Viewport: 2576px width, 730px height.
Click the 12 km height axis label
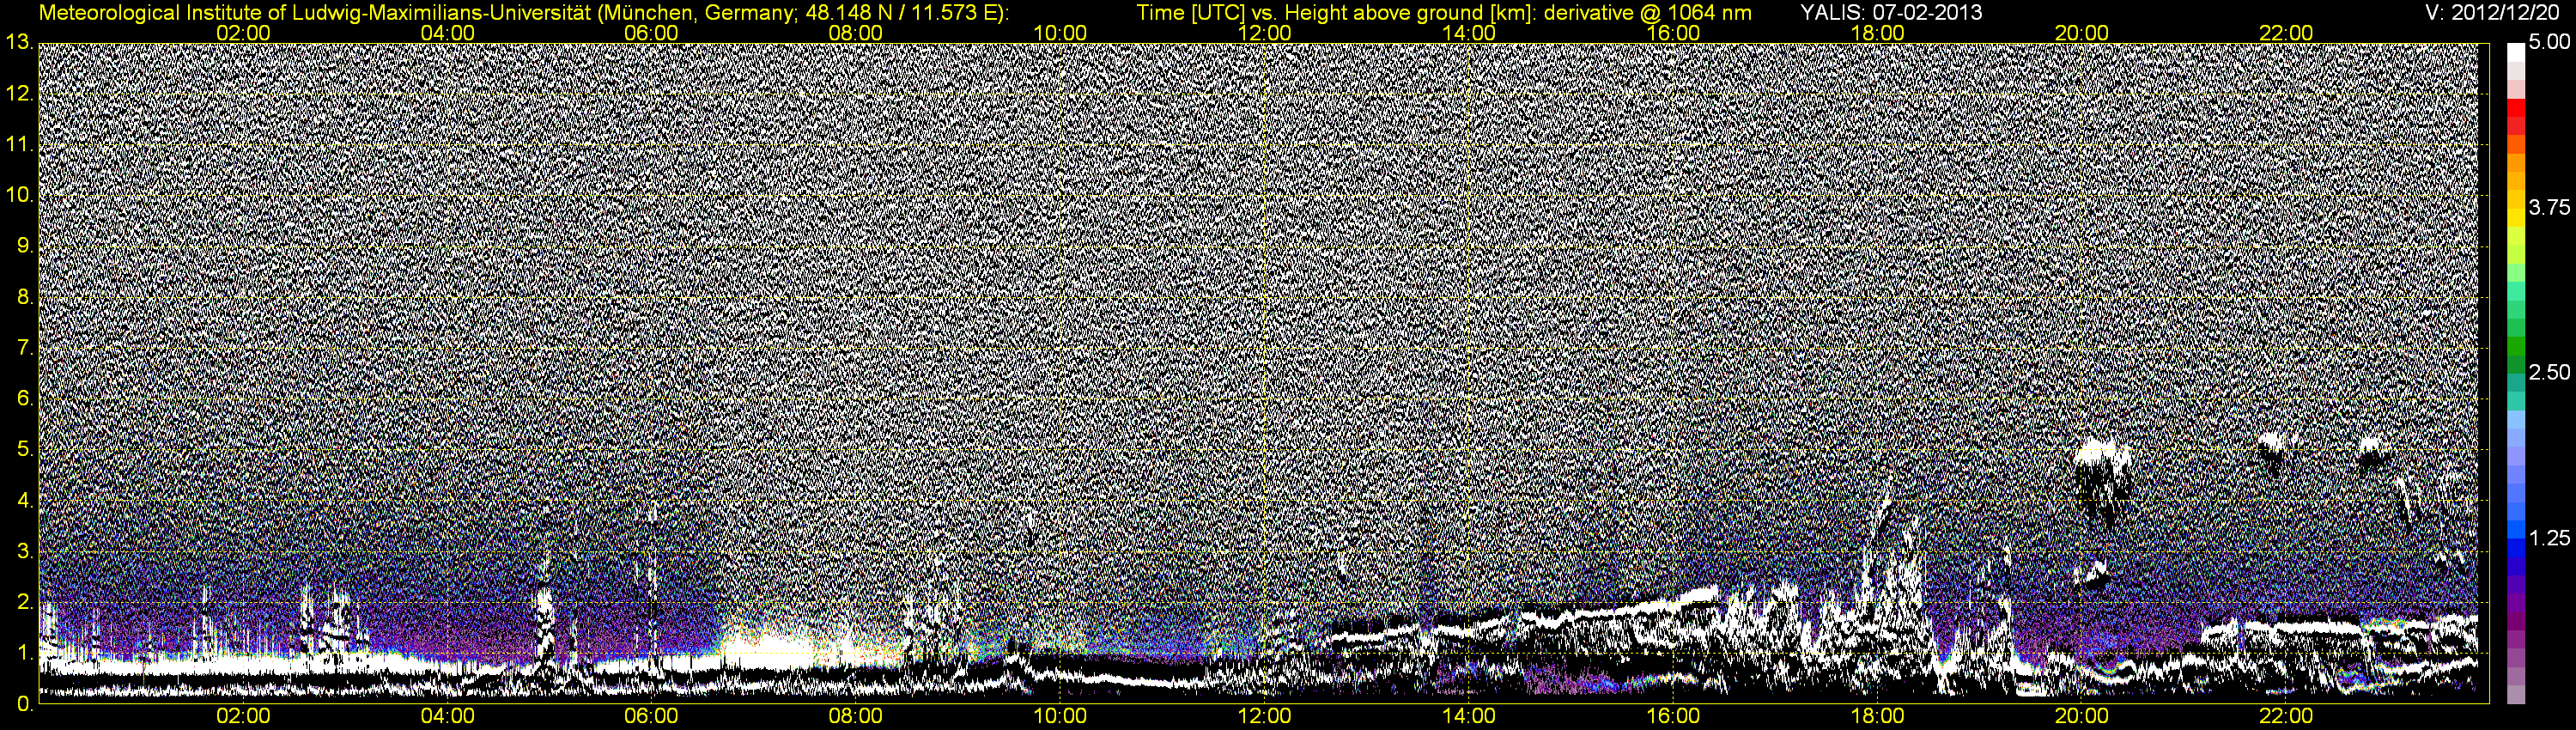pos(19,94)
